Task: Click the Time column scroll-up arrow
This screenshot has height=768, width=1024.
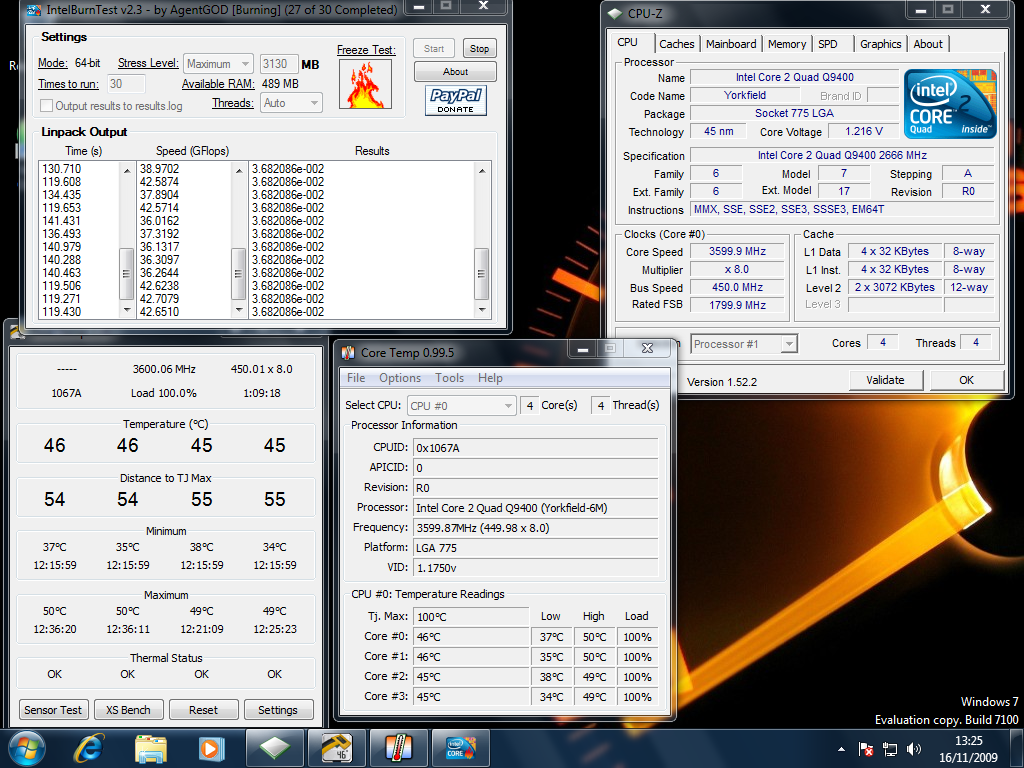Action: click(127, 170)
